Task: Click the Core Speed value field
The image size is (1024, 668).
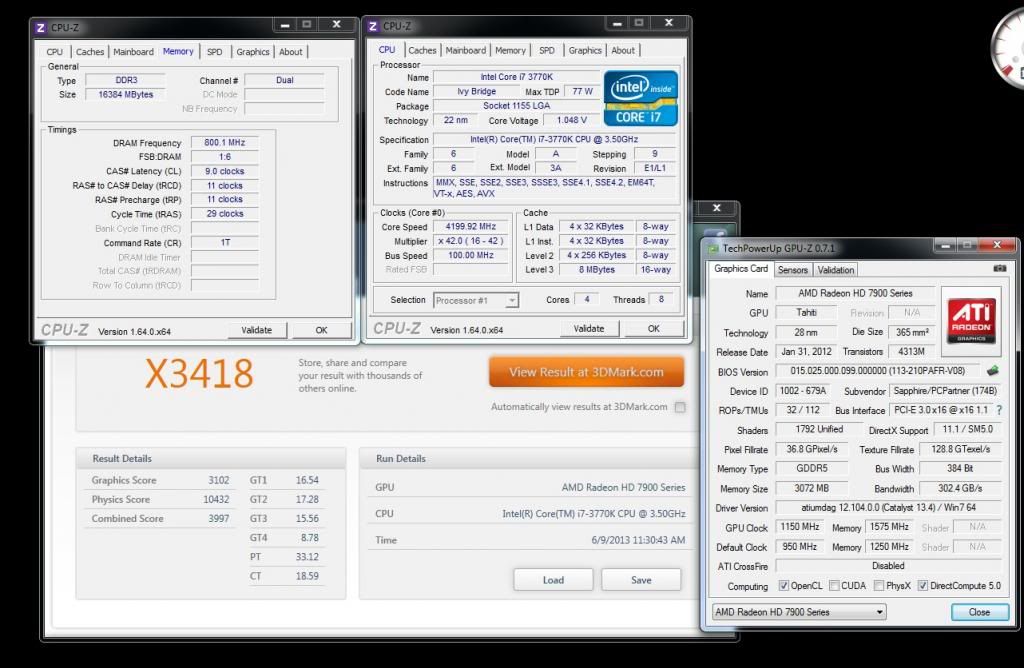Action: pos(471,227)
